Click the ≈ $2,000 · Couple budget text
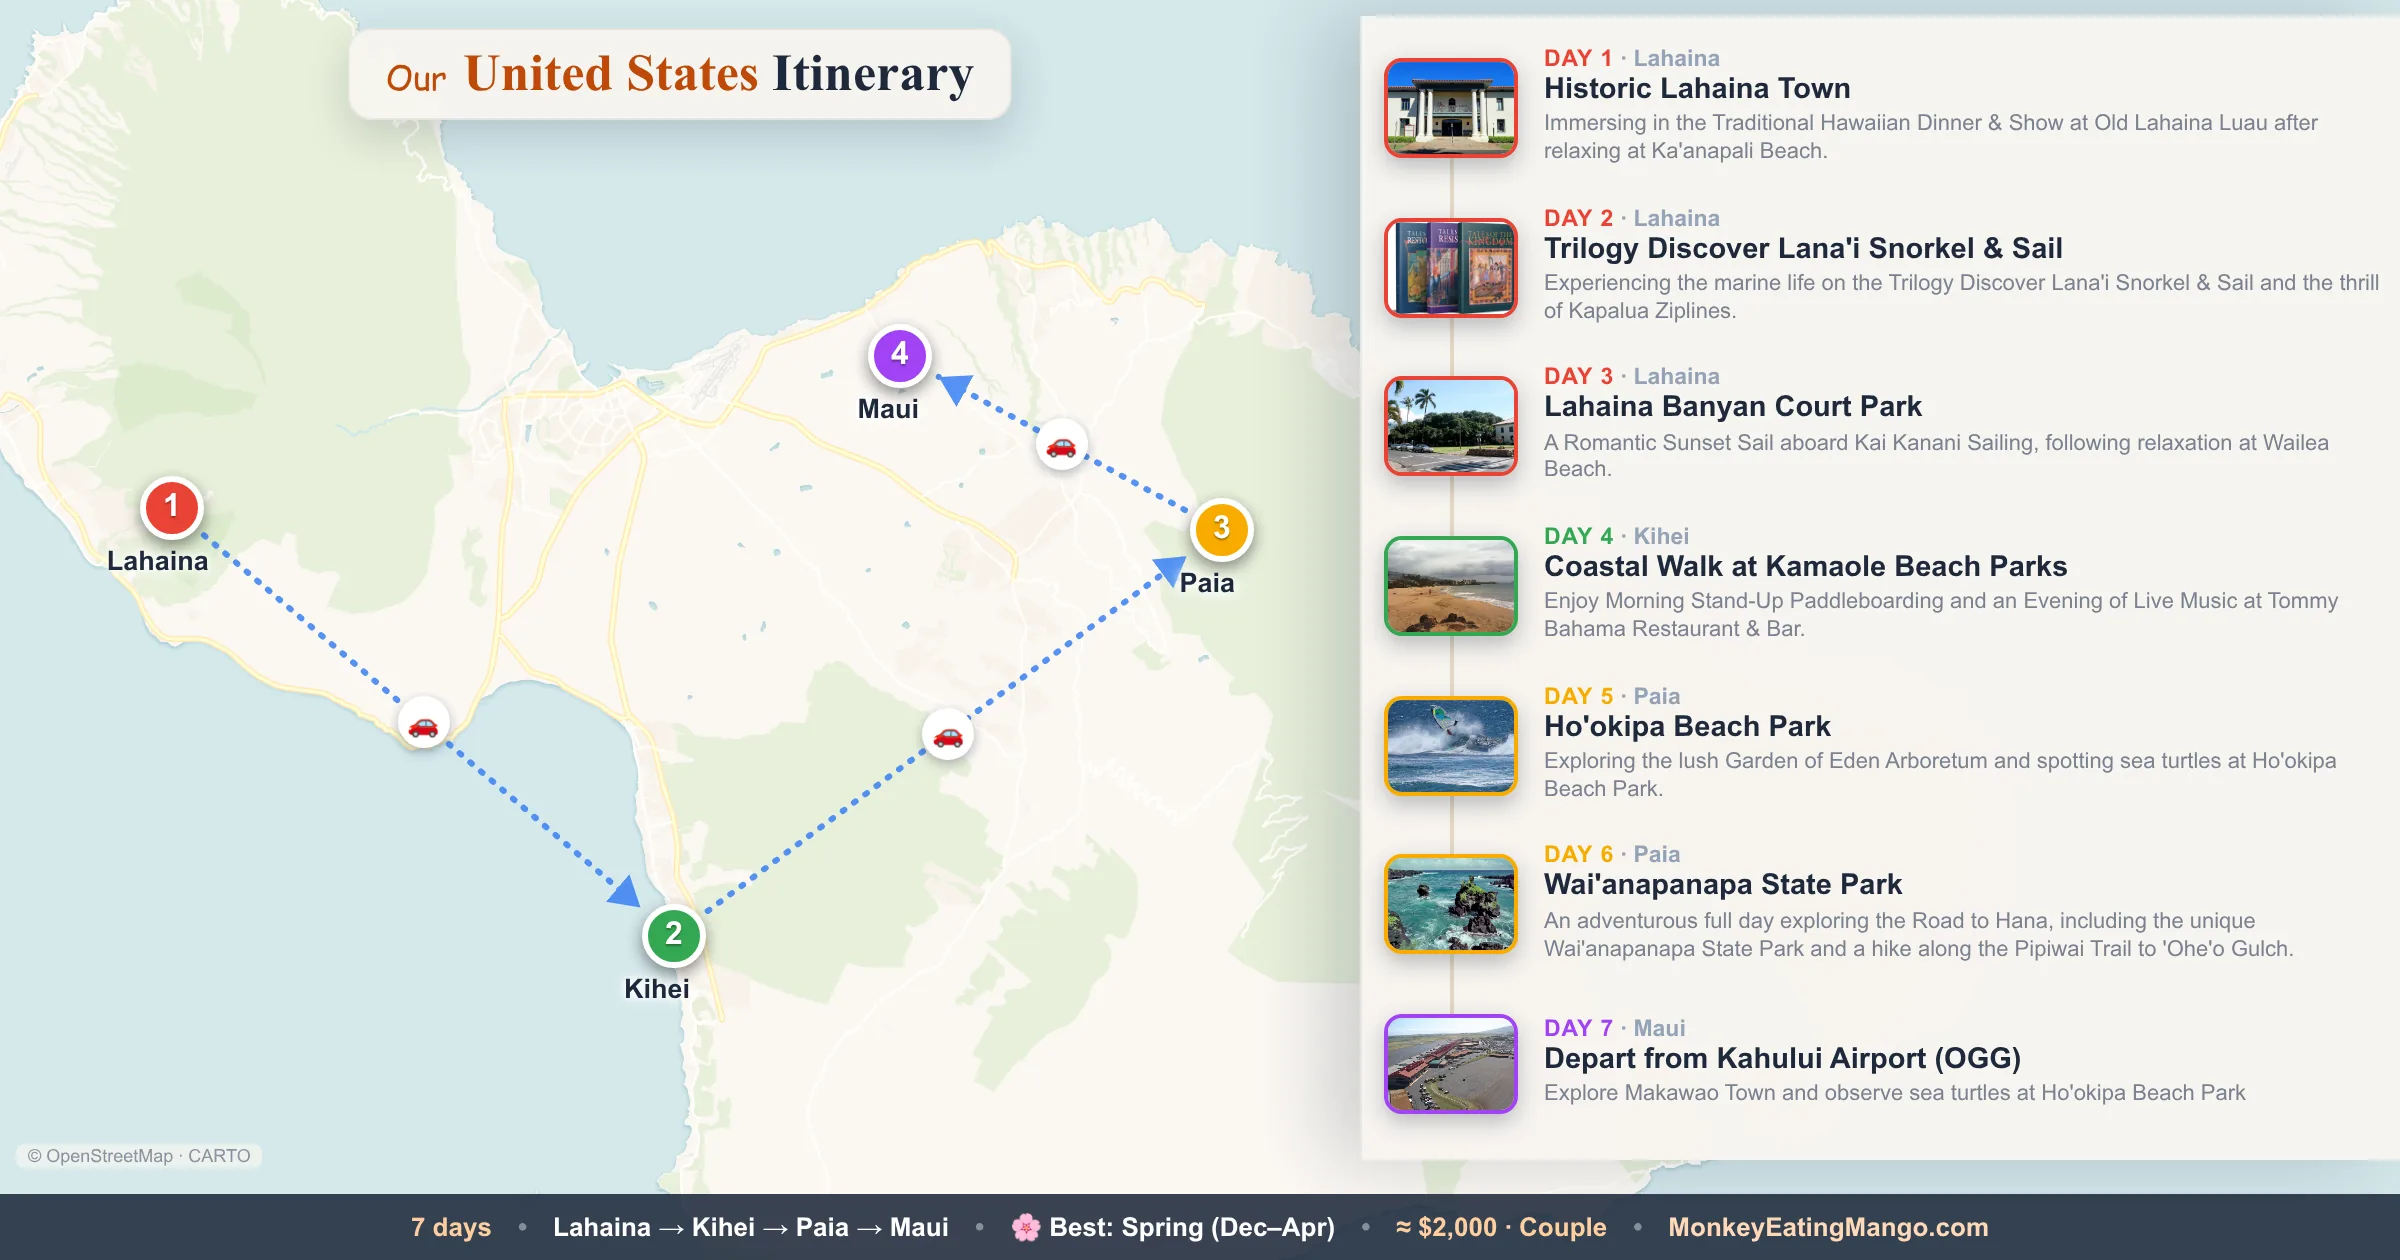Screen dimensions: 2400x1260 tap(1501, 1227)
